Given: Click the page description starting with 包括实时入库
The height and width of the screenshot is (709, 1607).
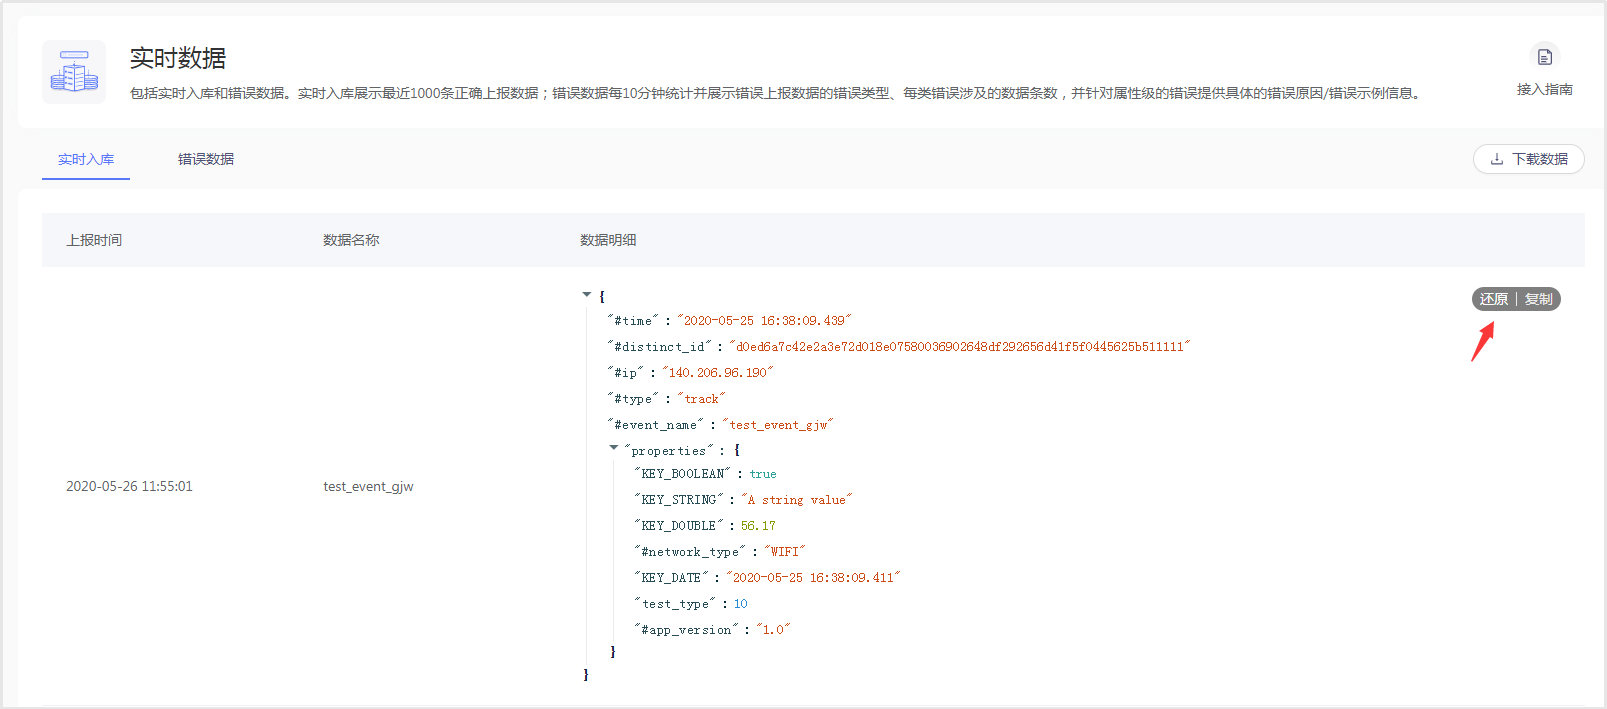Looking at the screenshot, I should pyautogui.click(x=776, y=93).
